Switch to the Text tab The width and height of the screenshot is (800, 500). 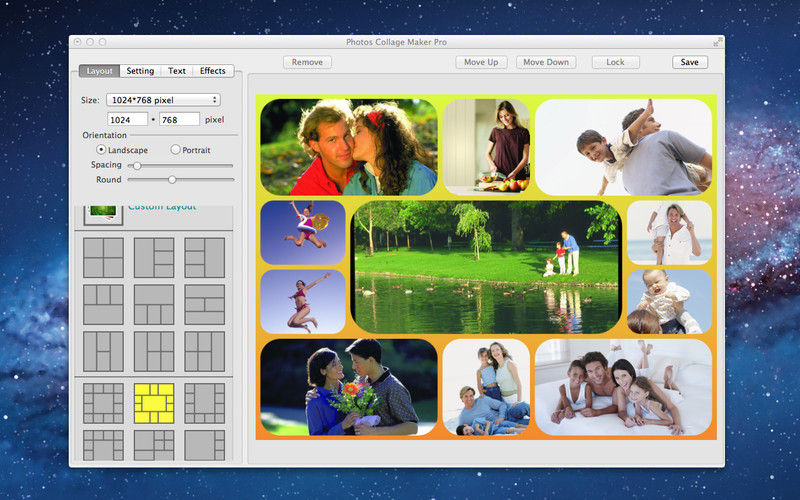[x=177, y=71]
